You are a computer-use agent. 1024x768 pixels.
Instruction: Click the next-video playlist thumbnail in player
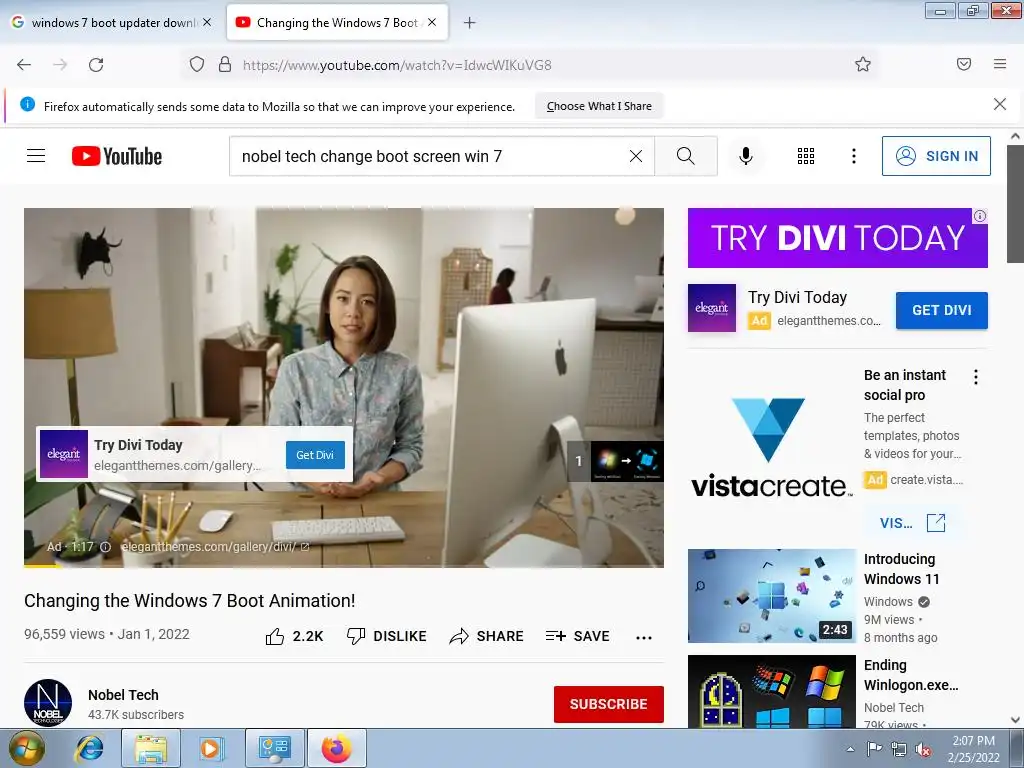(627, 461)
